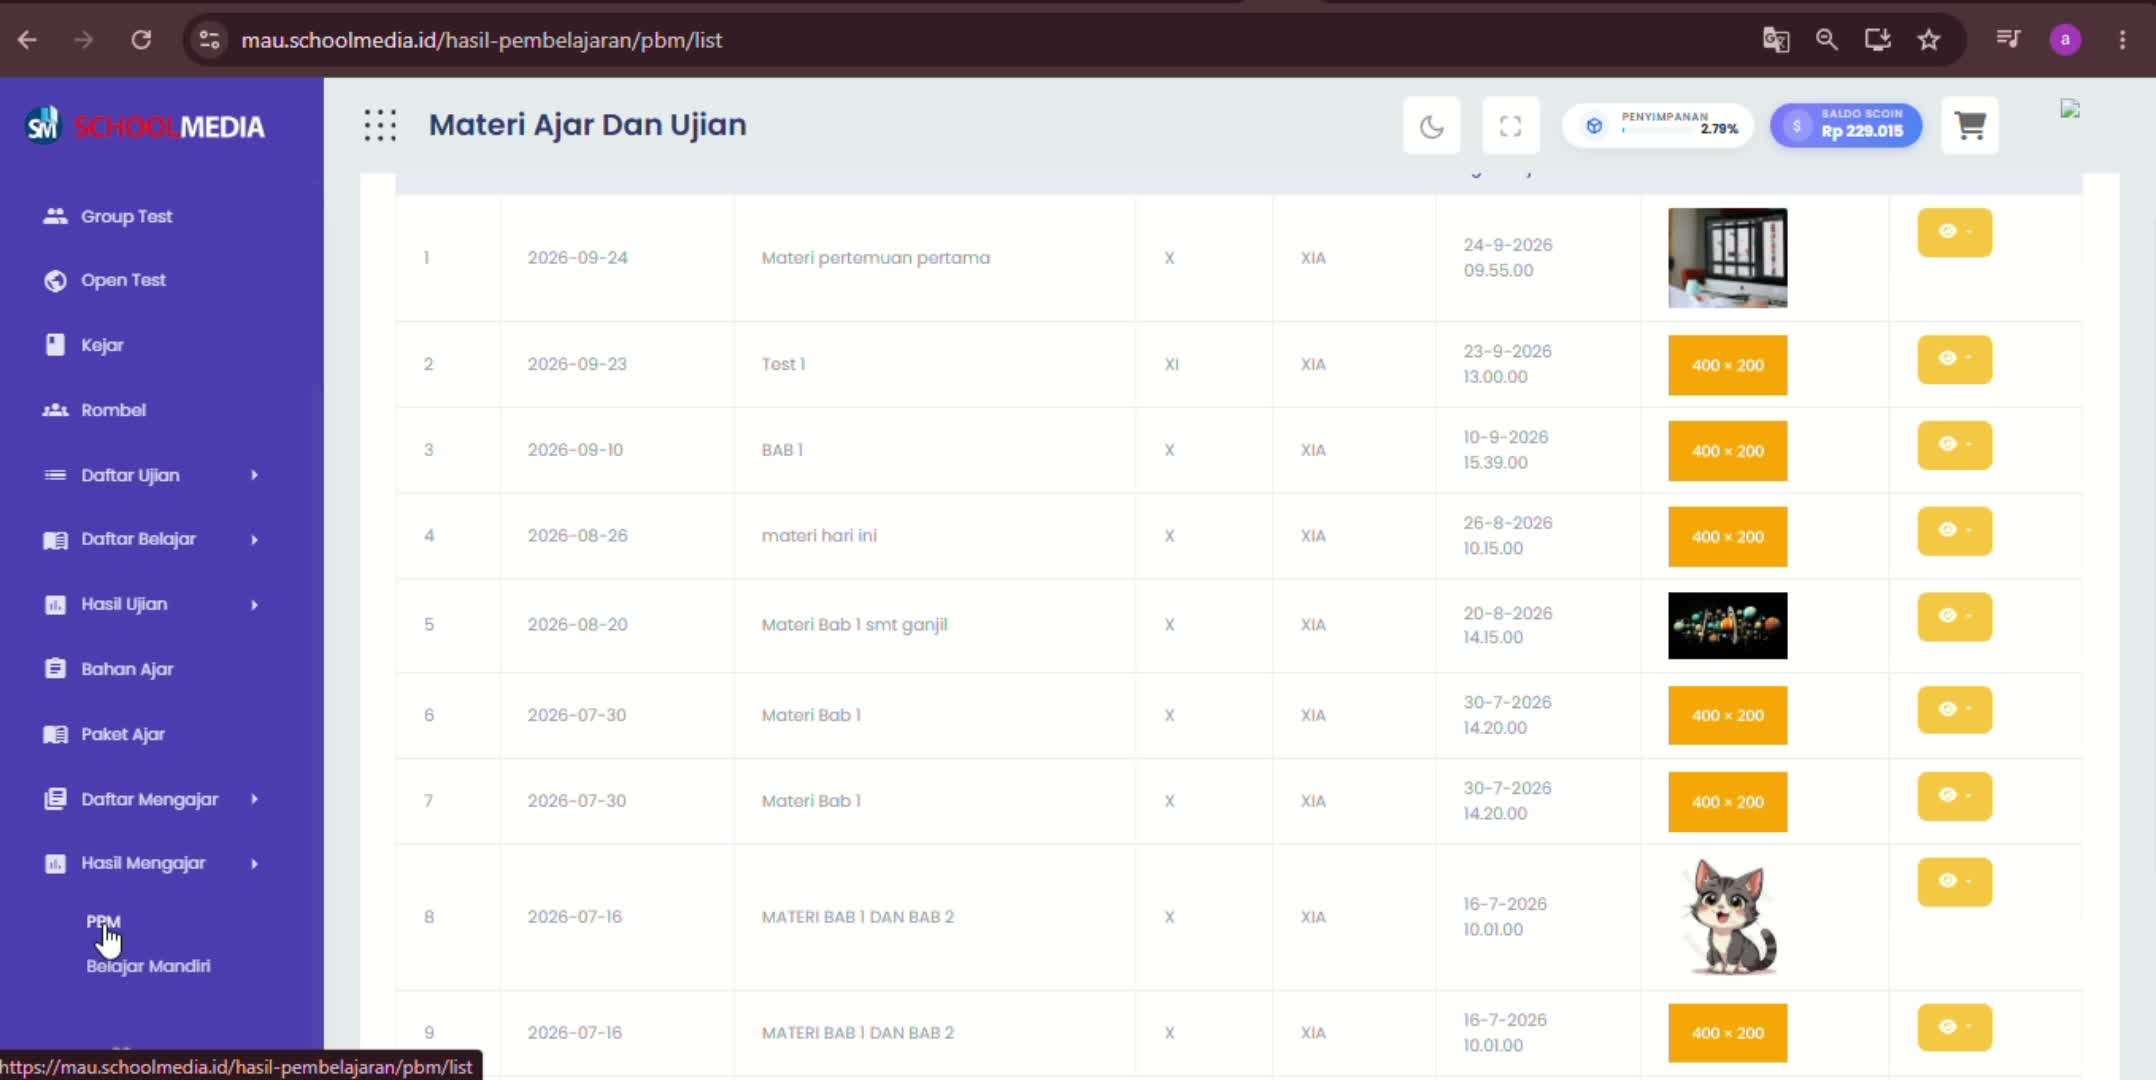This screenshot has height=1080, width=2156.
Task: Collapse the Hasil Mengajar submenu
Action: coord(150,863)
